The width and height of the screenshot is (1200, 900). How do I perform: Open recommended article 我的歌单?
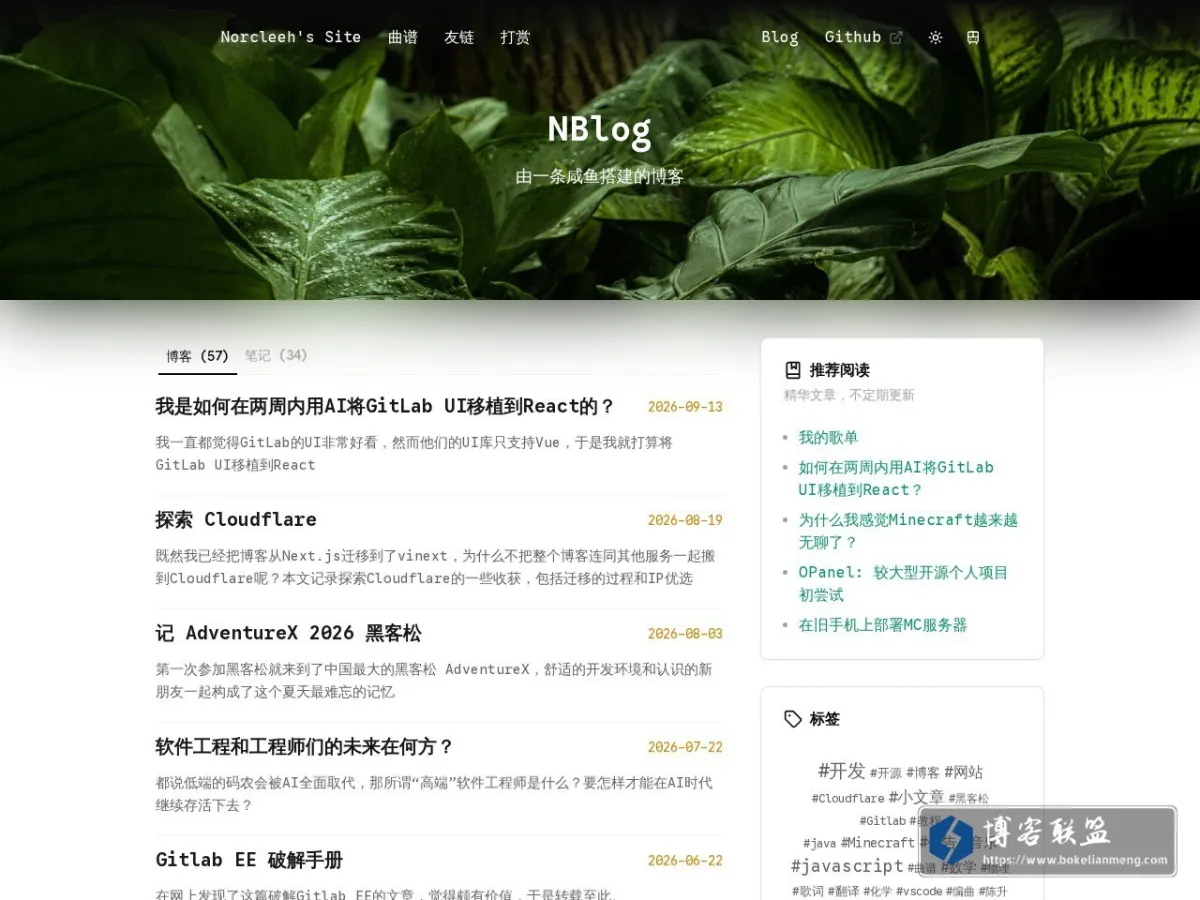pos(828,437)
